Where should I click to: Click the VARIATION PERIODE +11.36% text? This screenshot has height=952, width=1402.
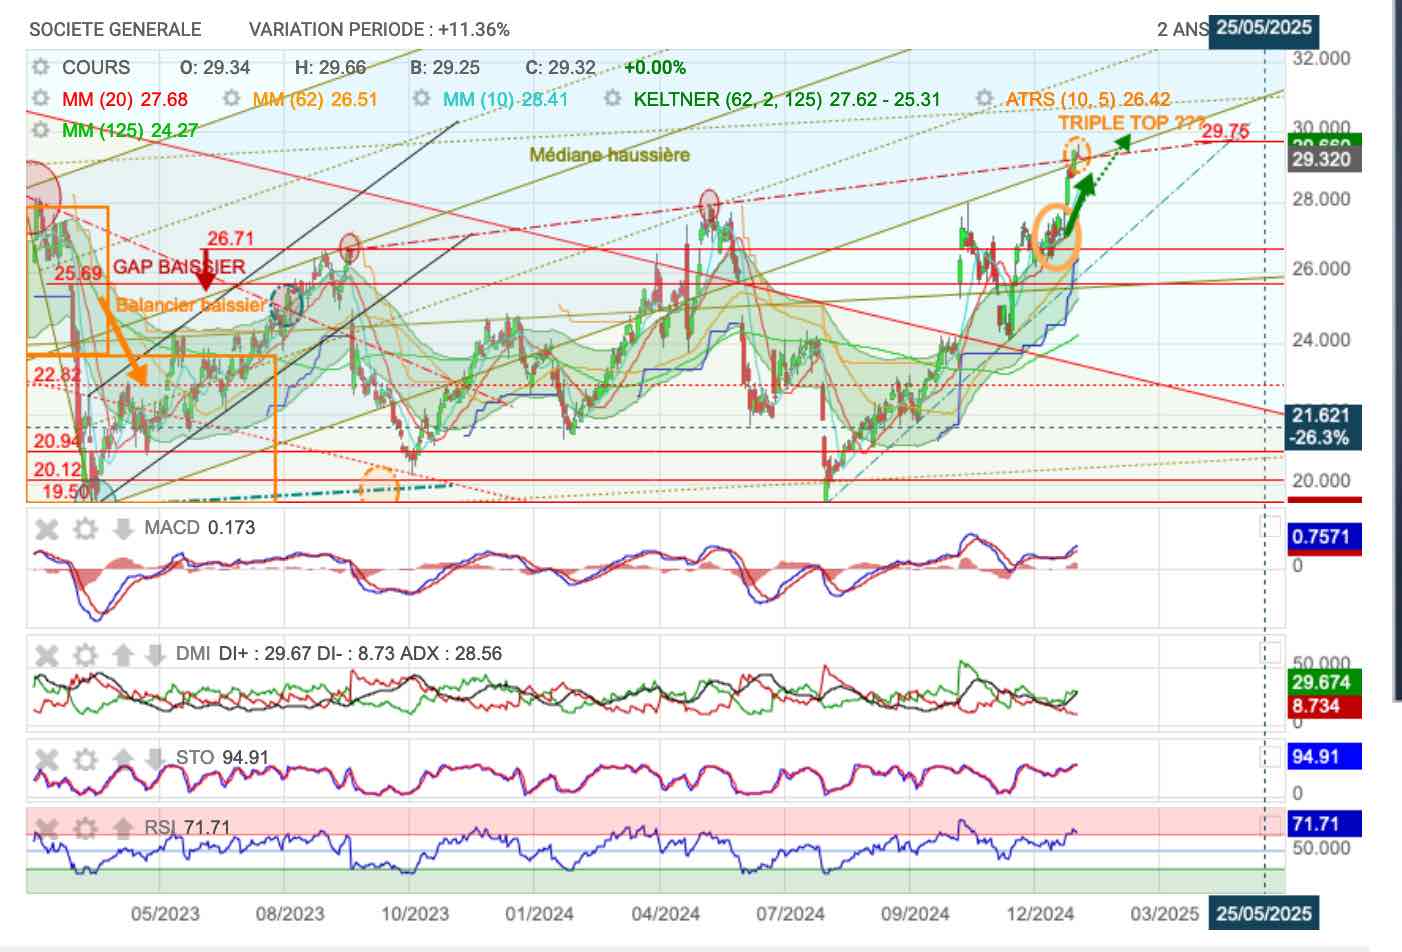pos(379,30)
